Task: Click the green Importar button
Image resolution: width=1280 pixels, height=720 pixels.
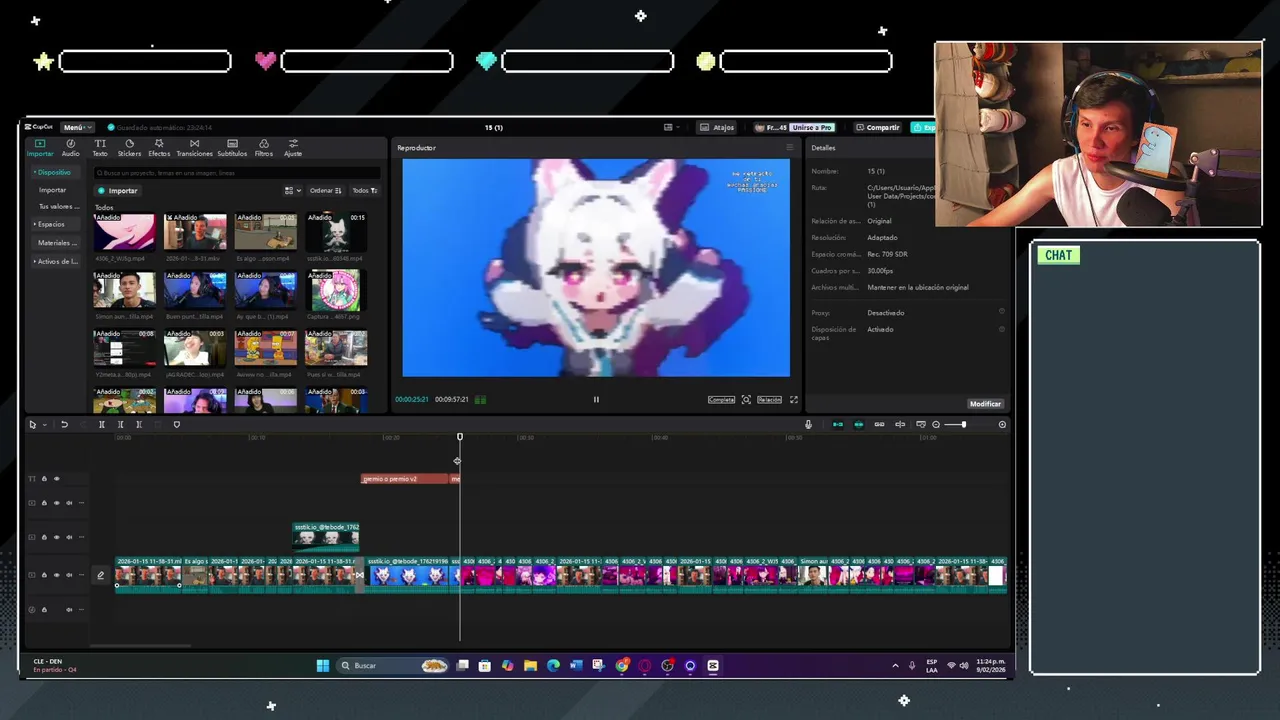Action: tap(118, 190)
